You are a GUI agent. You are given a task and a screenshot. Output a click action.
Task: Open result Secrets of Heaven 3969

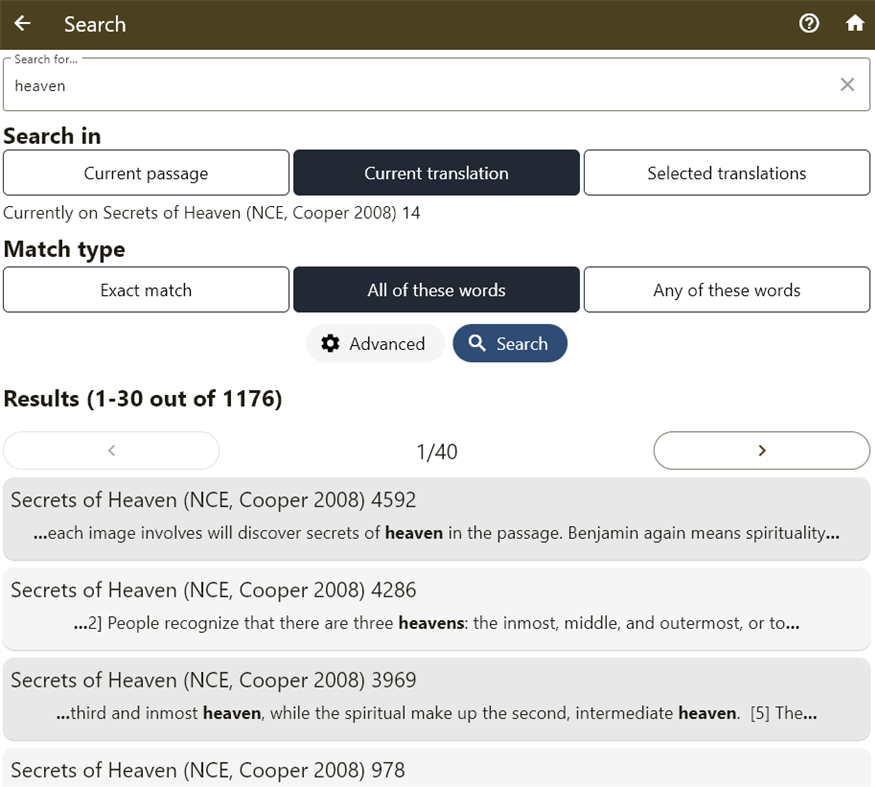(x=437, y=697)
